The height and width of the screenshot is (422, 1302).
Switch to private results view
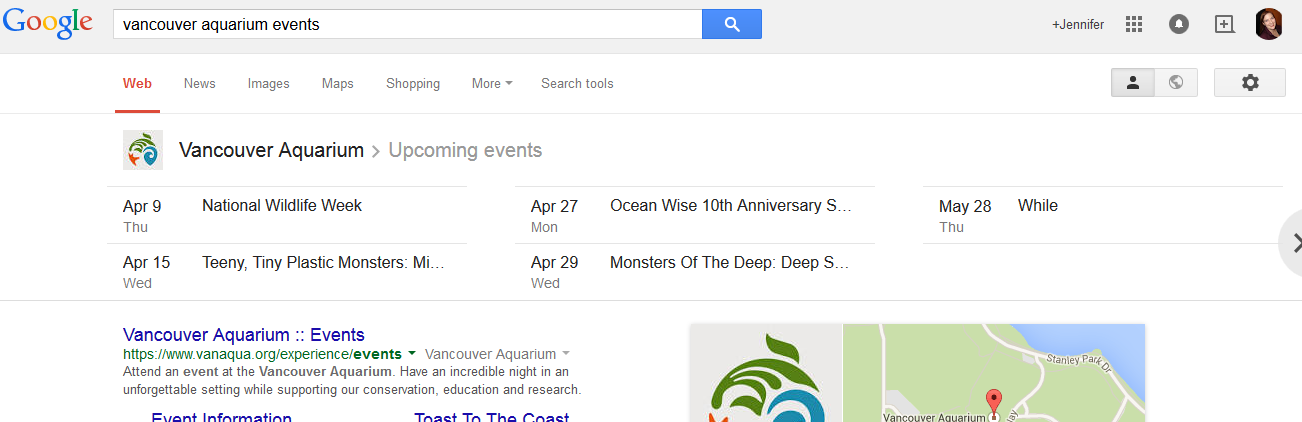click(x=1133, y=83)
